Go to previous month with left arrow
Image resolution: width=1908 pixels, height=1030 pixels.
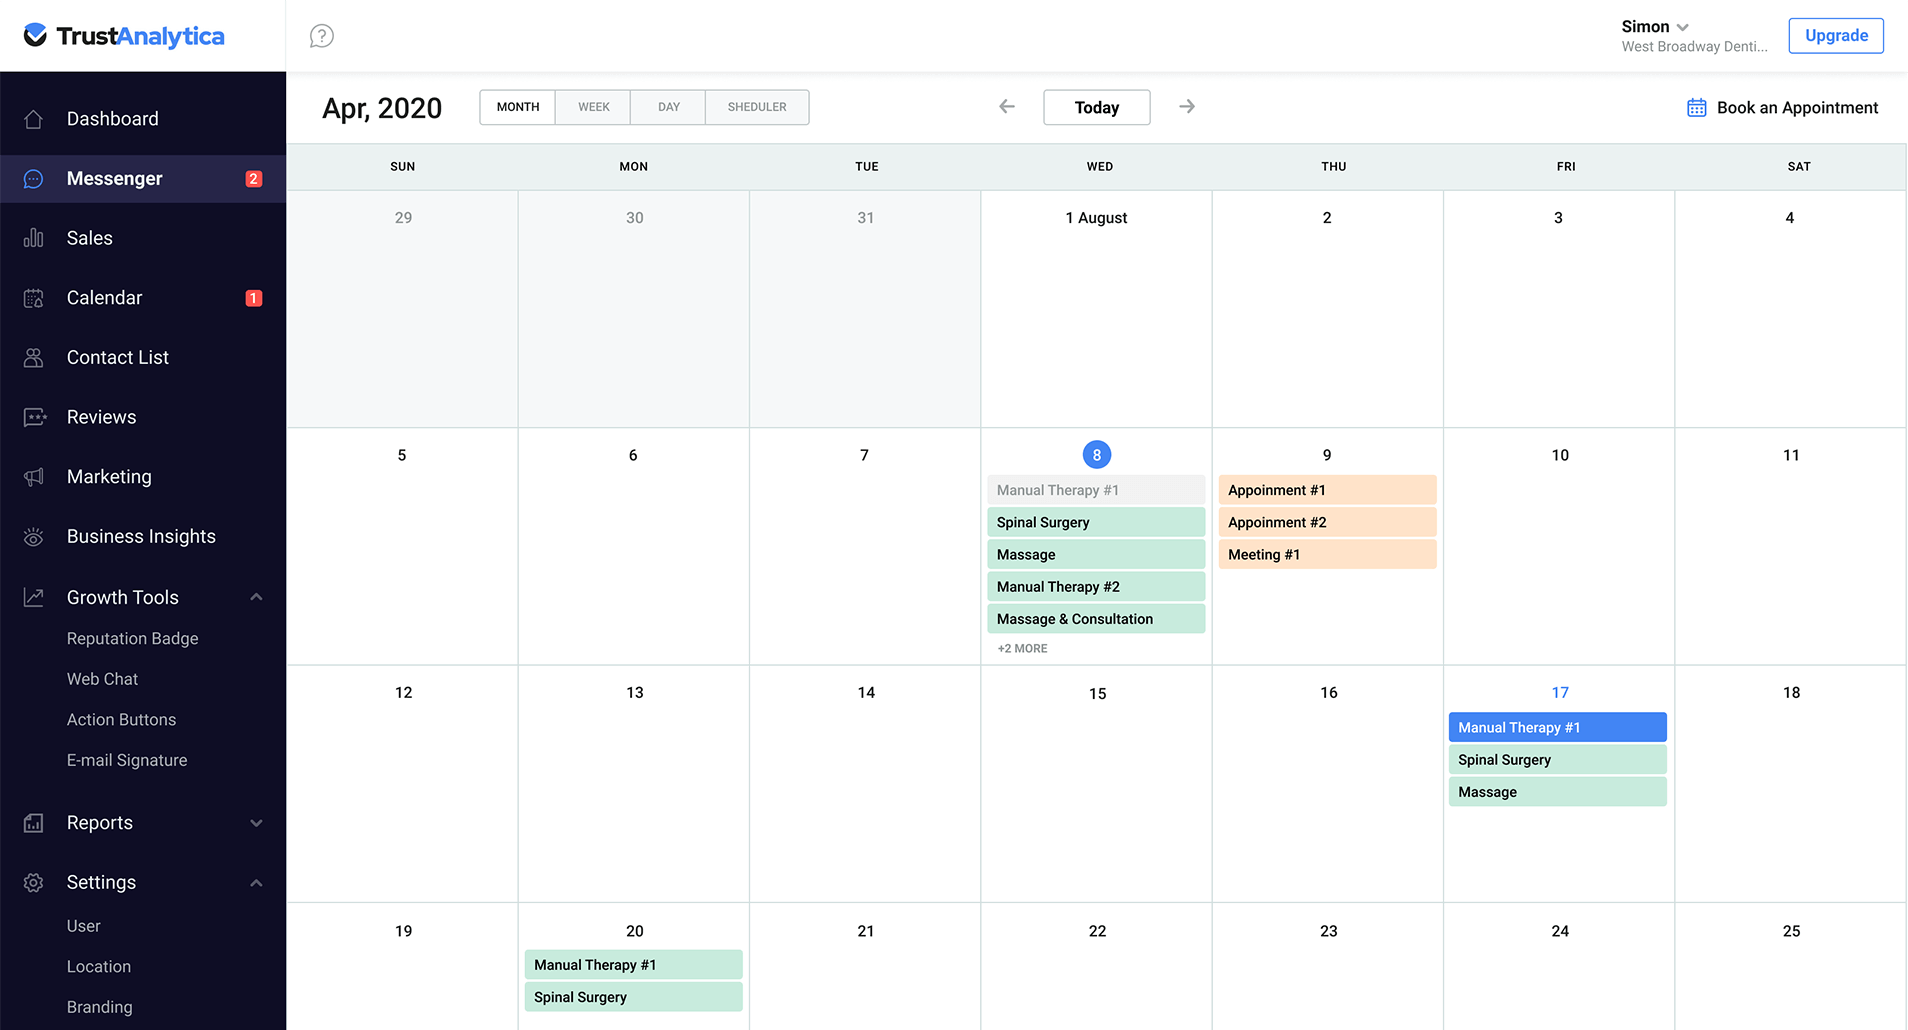click(1007, 107)
